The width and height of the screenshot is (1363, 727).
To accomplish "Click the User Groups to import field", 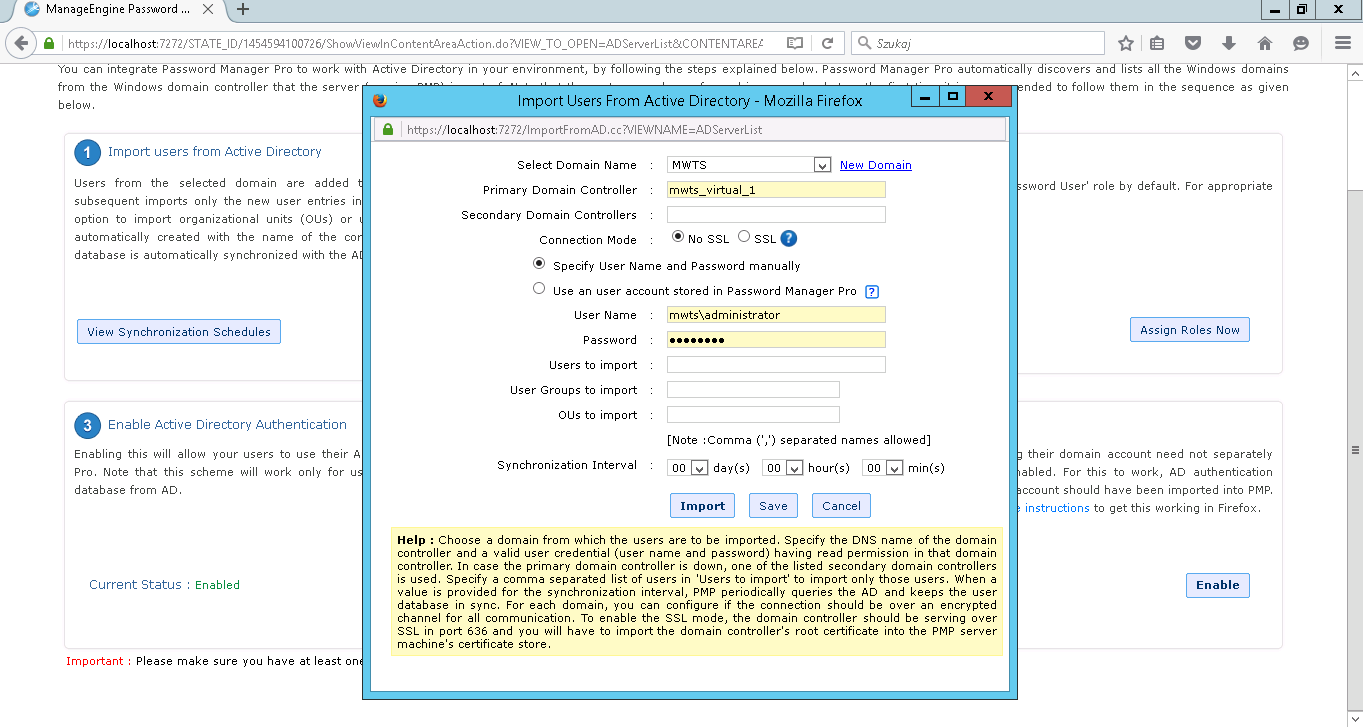I will [x=753, y=390].
